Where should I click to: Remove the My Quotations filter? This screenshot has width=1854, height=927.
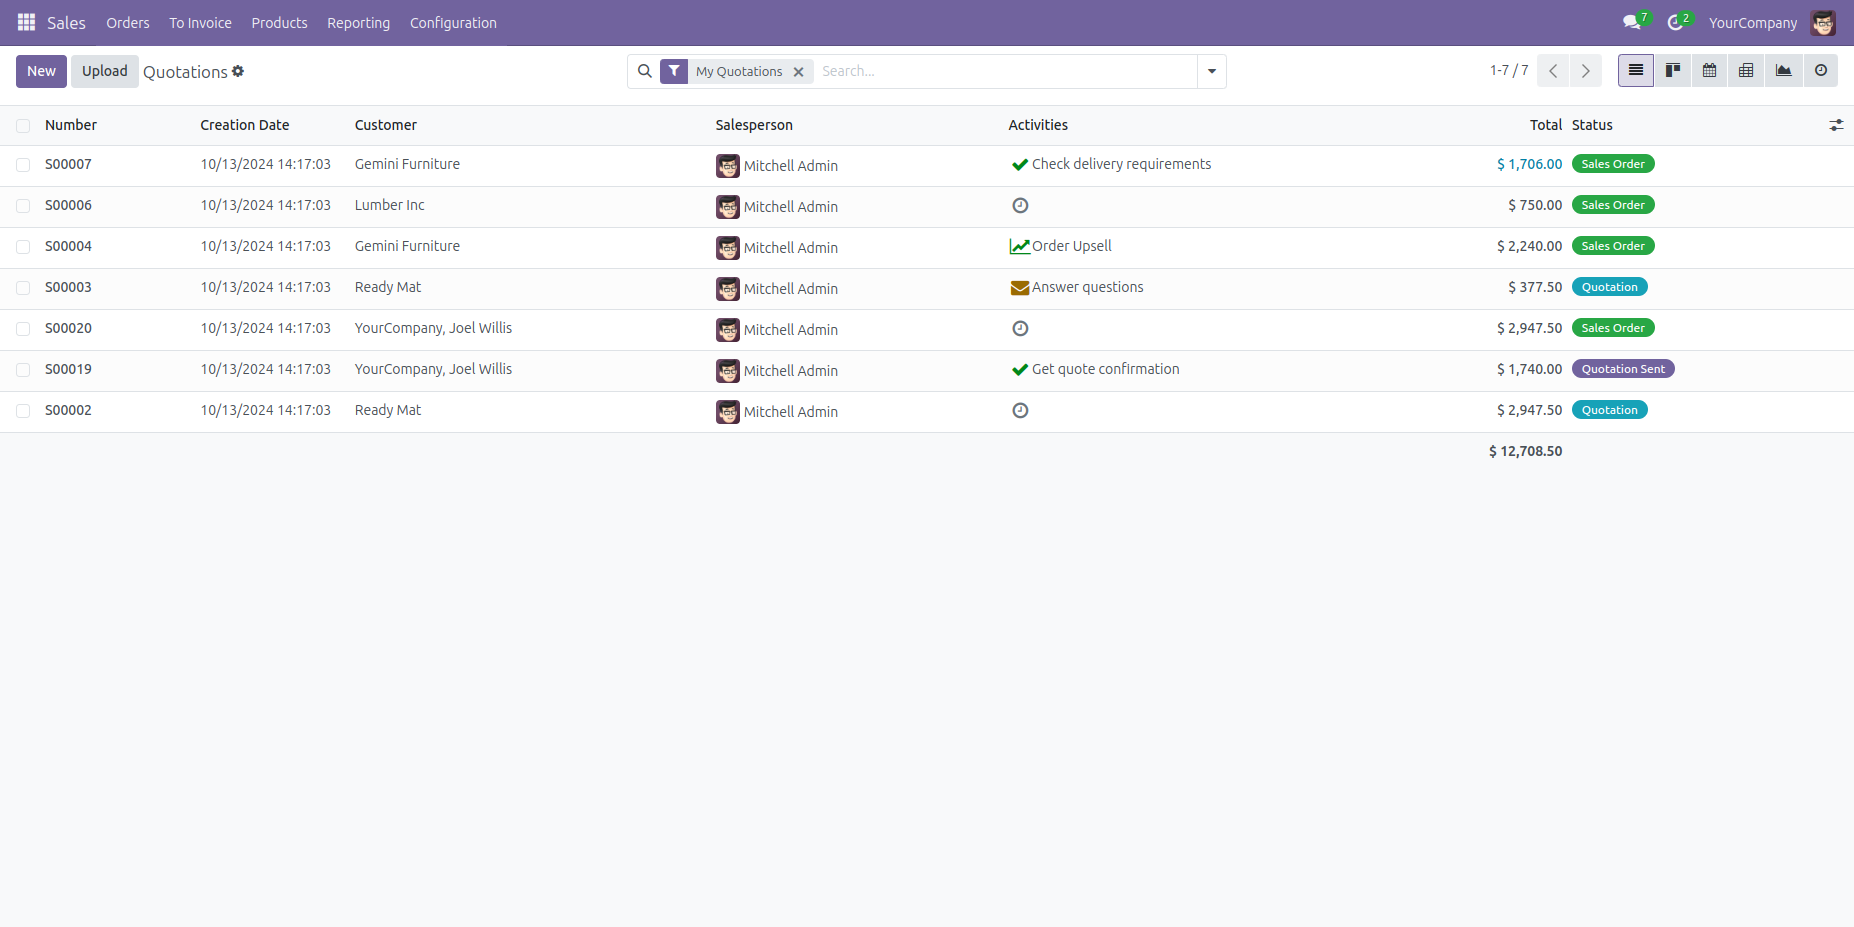[x=798, y=72]
